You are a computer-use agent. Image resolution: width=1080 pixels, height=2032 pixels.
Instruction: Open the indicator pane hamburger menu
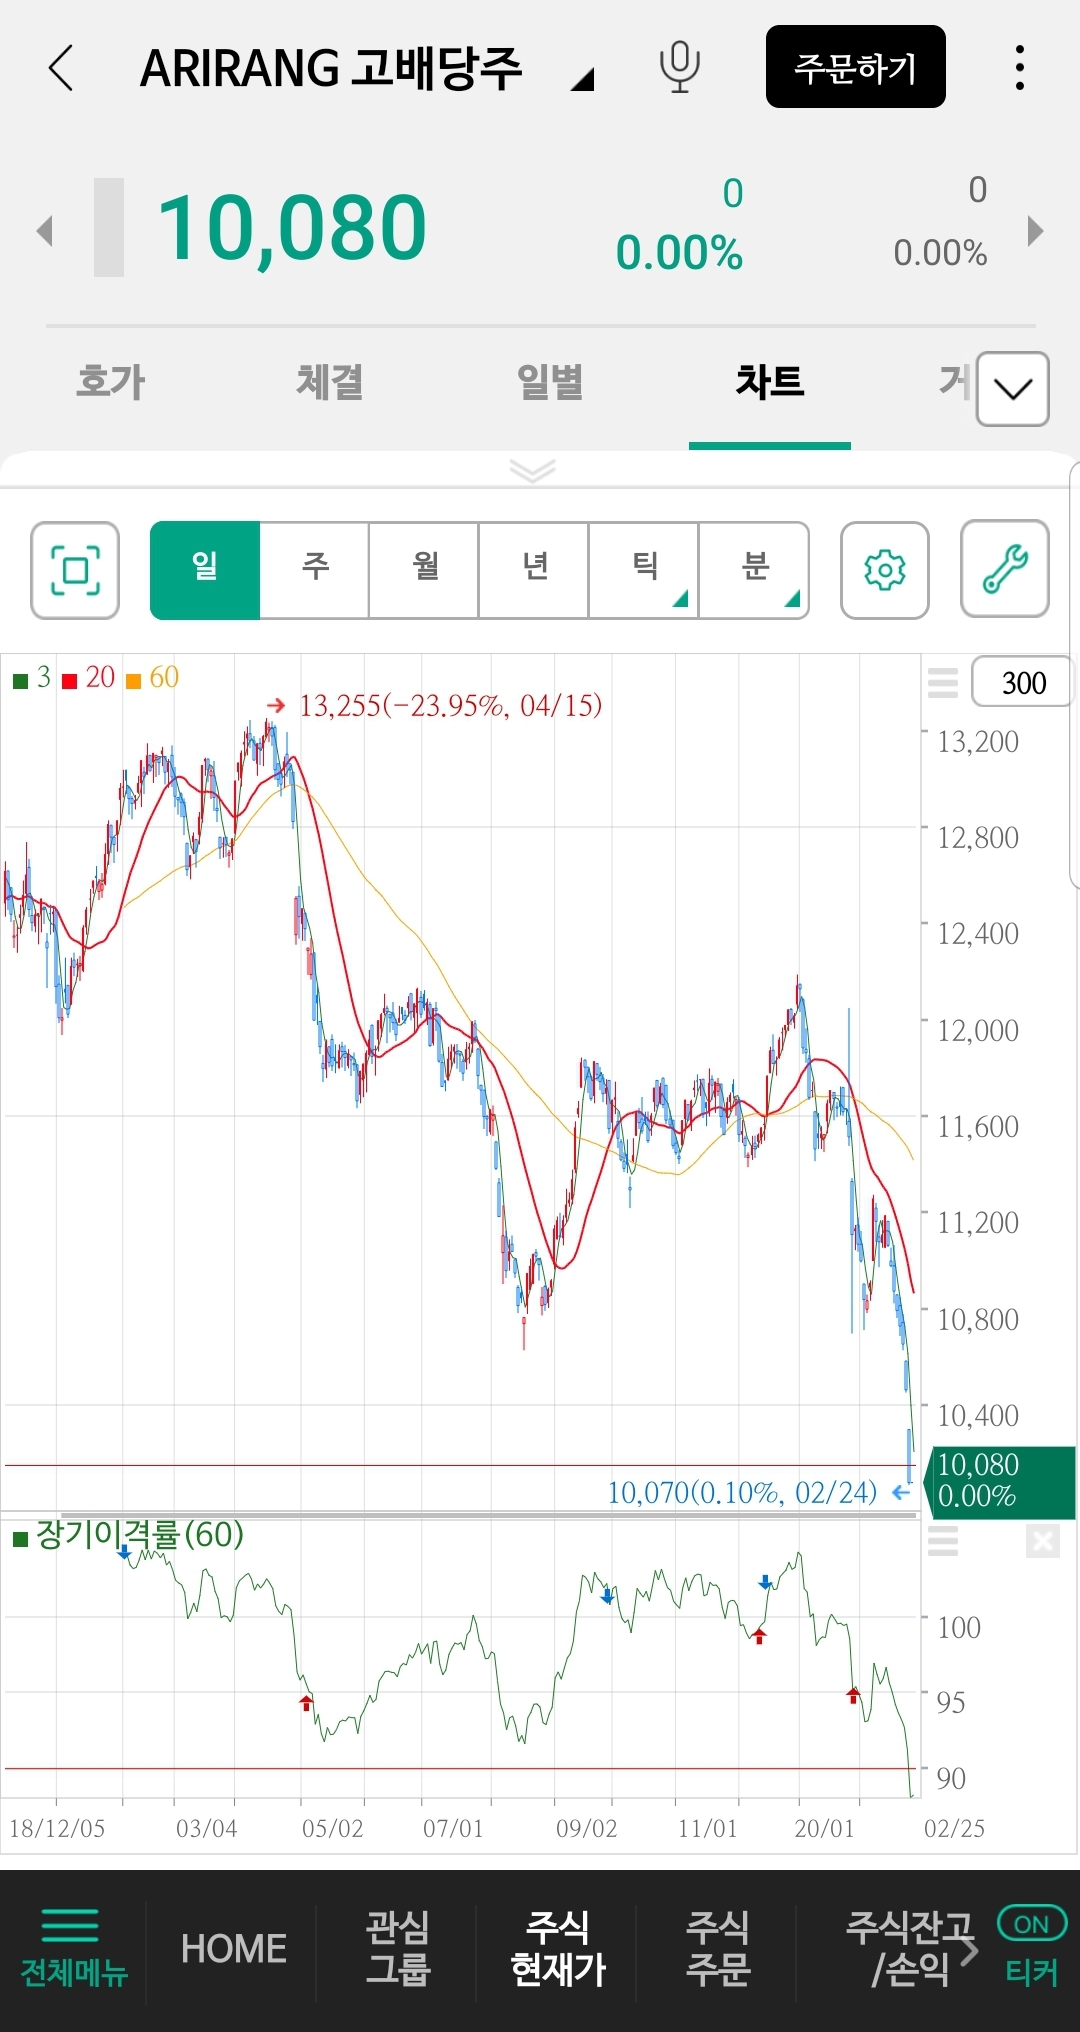[943, 1541]
